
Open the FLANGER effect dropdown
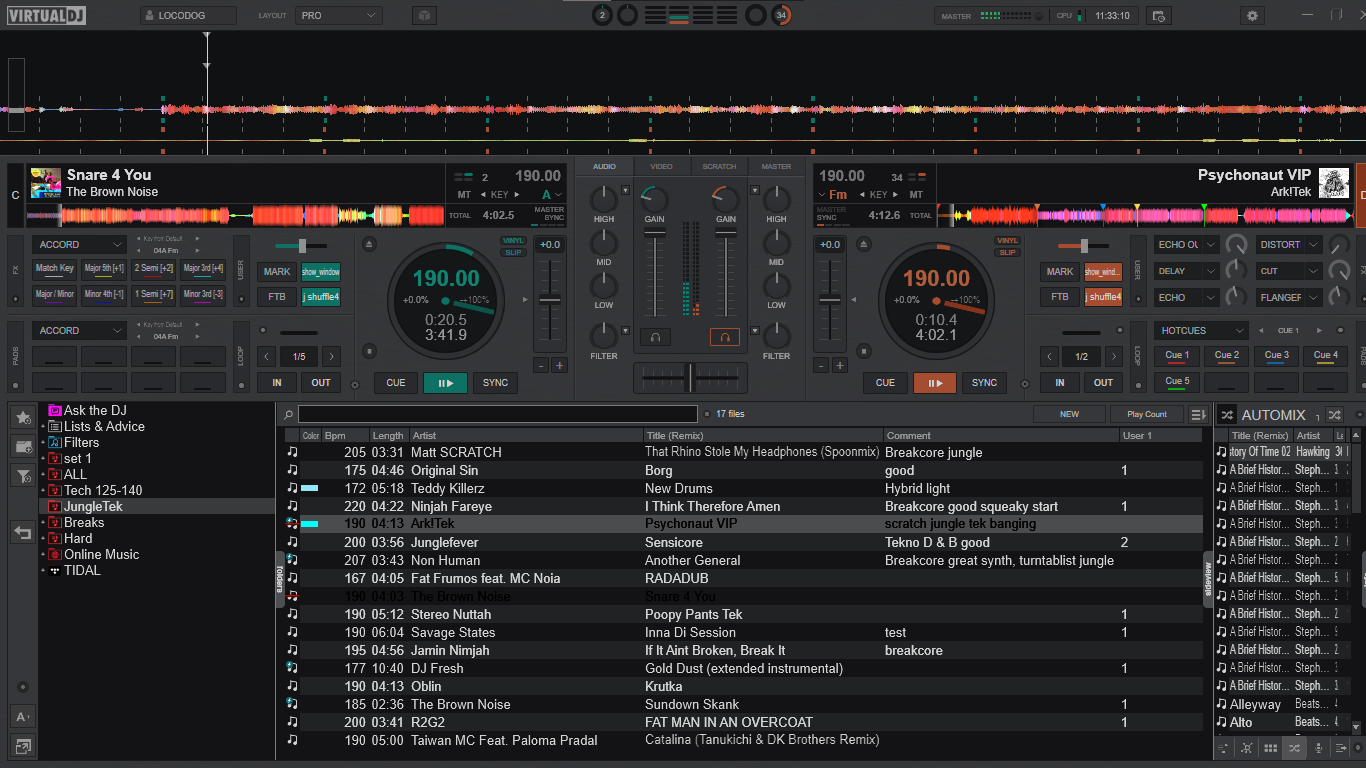click(x=1289, y=297)
